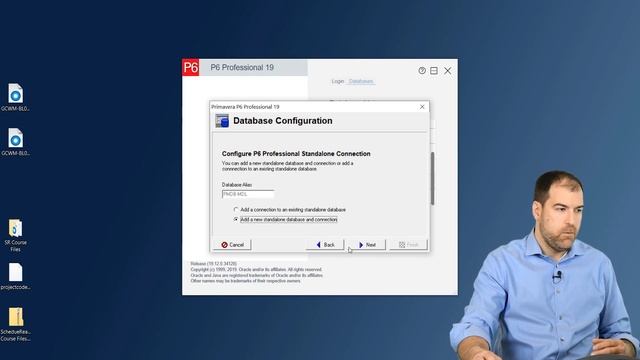The width and height of the screenshot is (640, 360).
Task: Close the Primavera P6 Professional 19 dialog
Action: (x=422, y=107)
